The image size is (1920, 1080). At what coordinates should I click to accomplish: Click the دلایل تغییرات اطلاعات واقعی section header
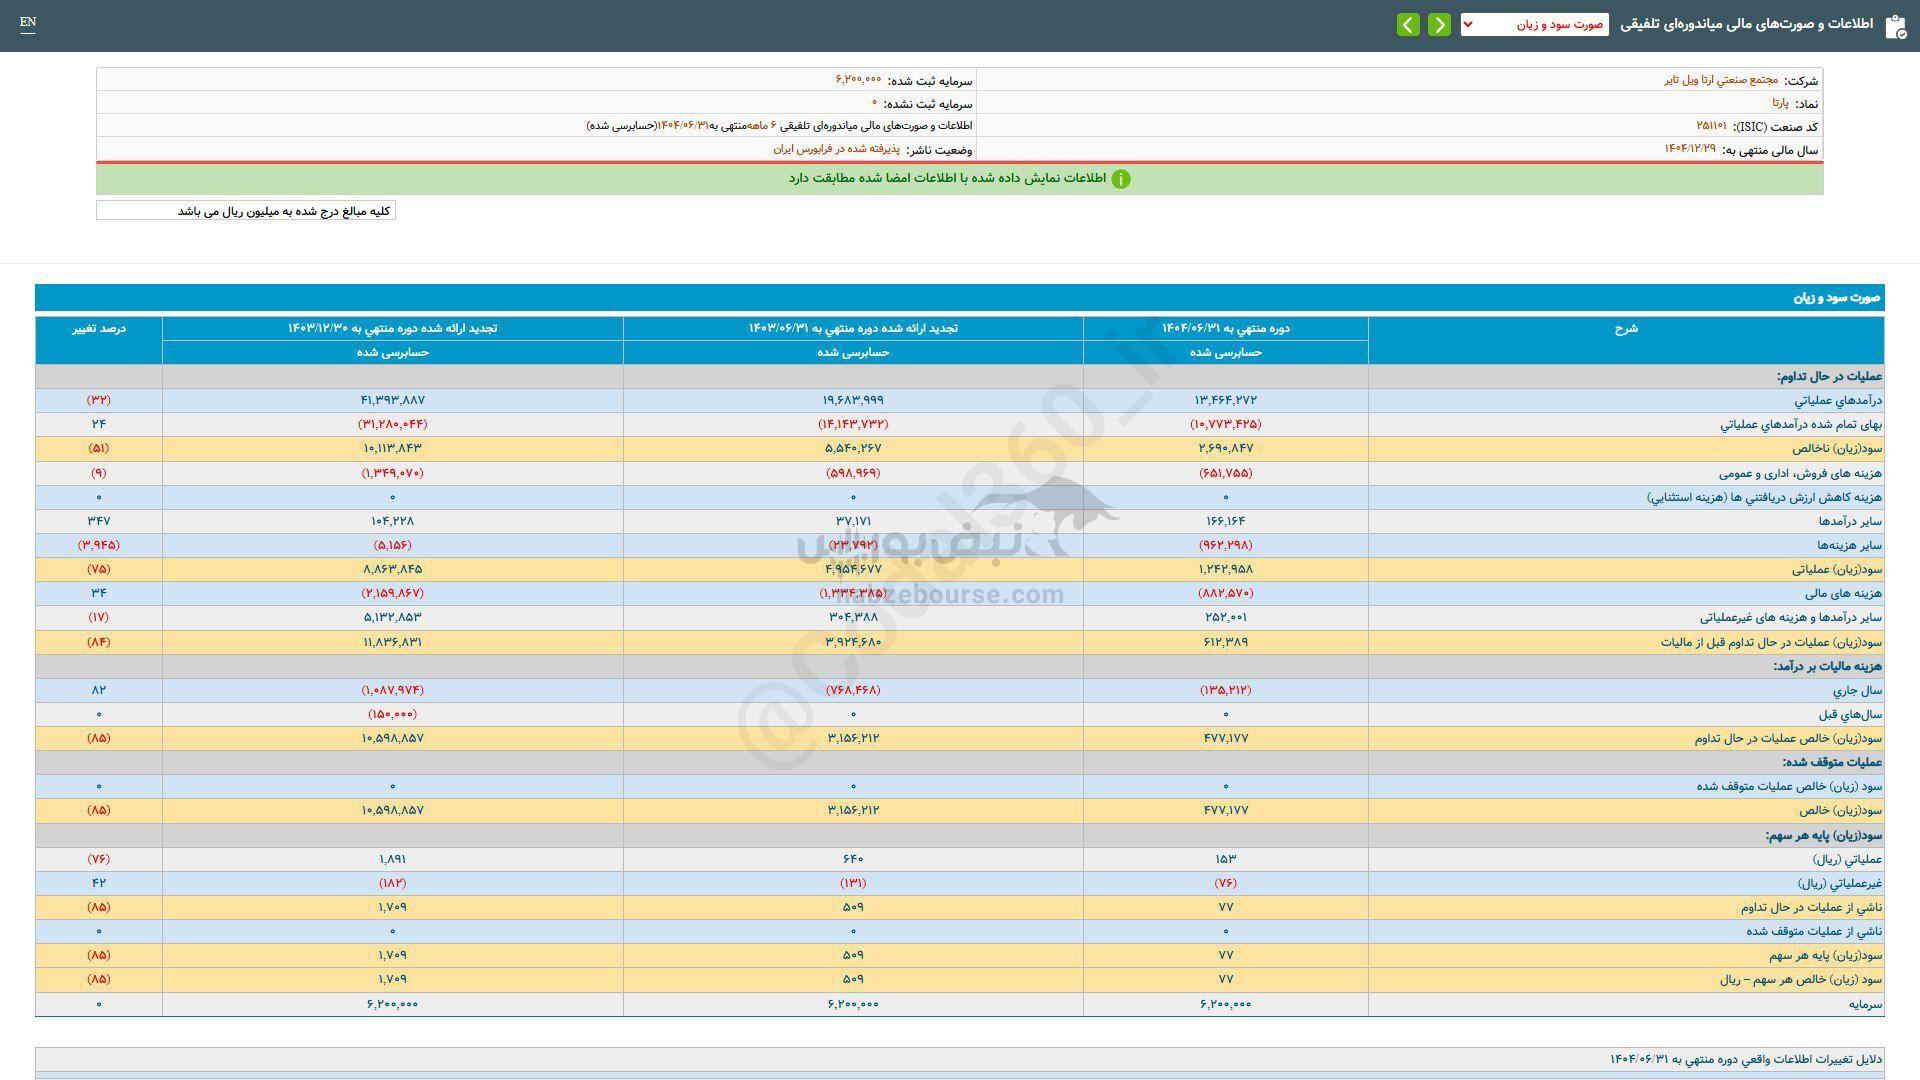(1745, 1059)
